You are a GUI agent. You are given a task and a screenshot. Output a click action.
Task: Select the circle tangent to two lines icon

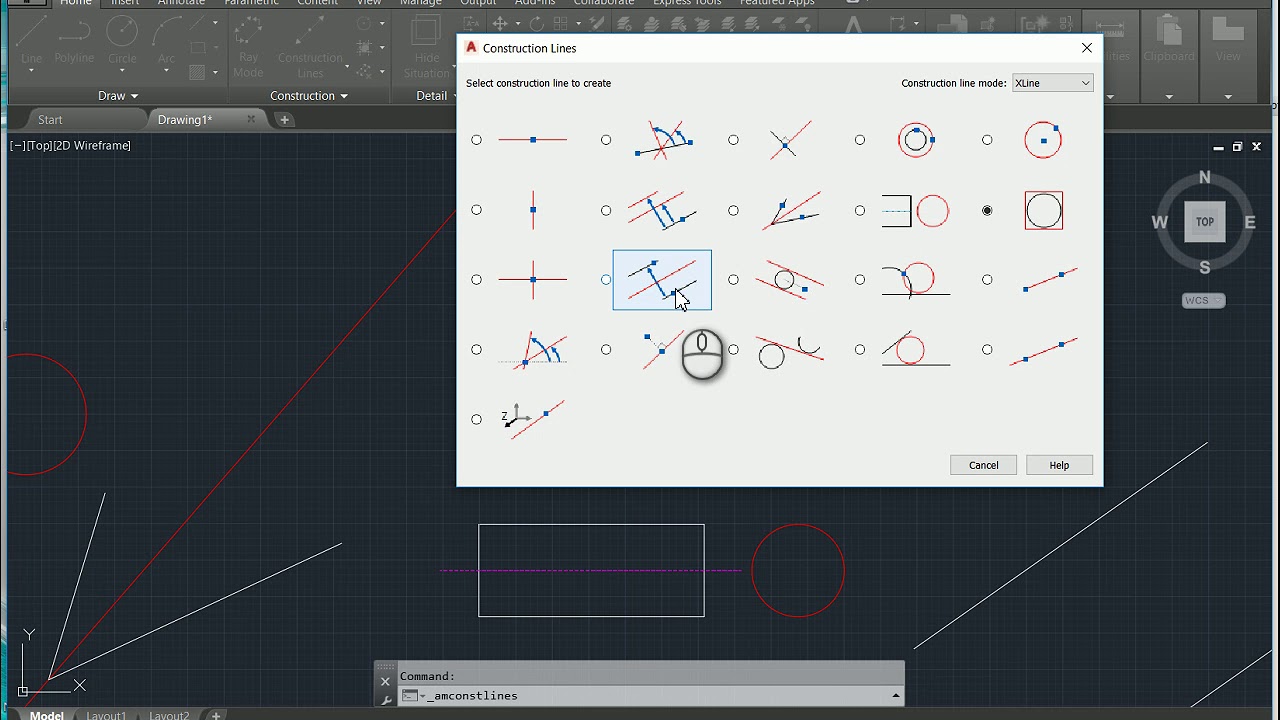(916, 350)
